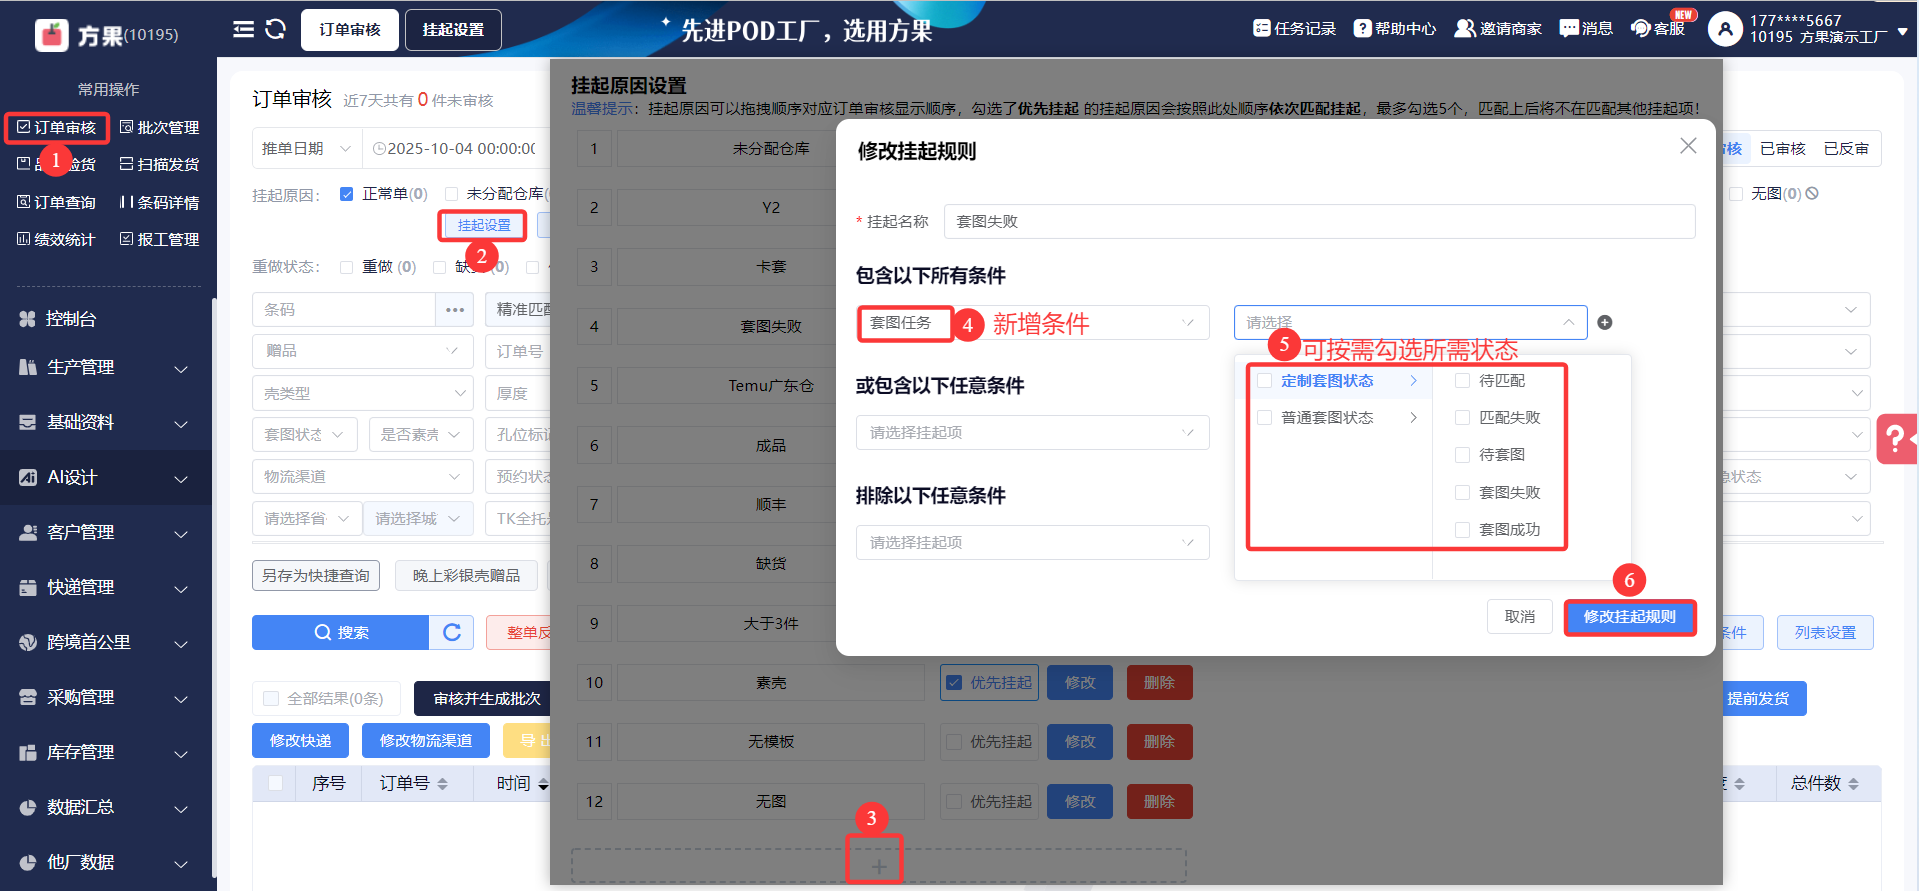
Task: Toggle the sidebar collapse hamburger icon
Action: coord(243,29)
